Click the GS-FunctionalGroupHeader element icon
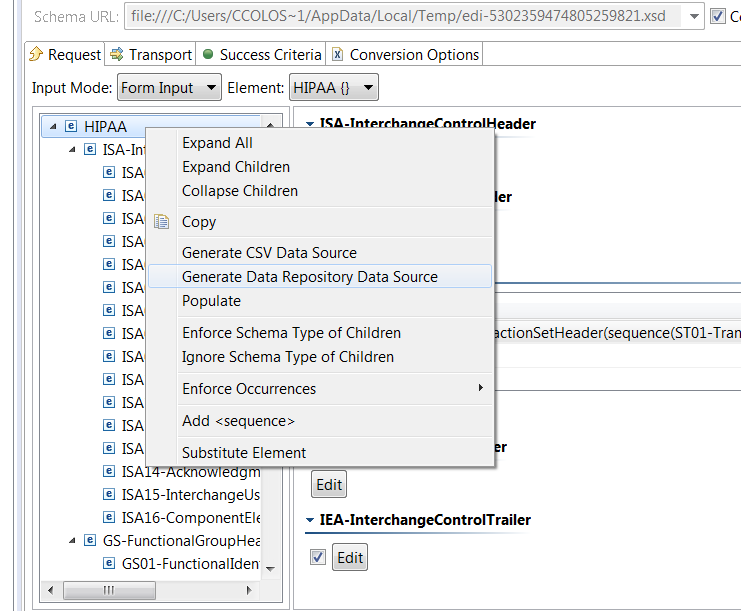 90,540
